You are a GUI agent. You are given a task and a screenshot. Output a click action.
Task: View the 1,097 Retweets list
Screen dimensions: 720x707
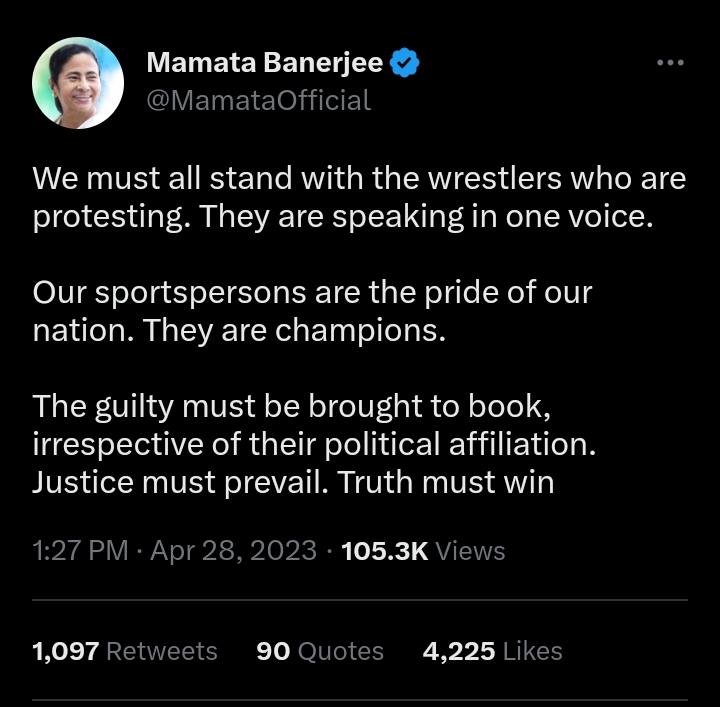tap(125, 651)
